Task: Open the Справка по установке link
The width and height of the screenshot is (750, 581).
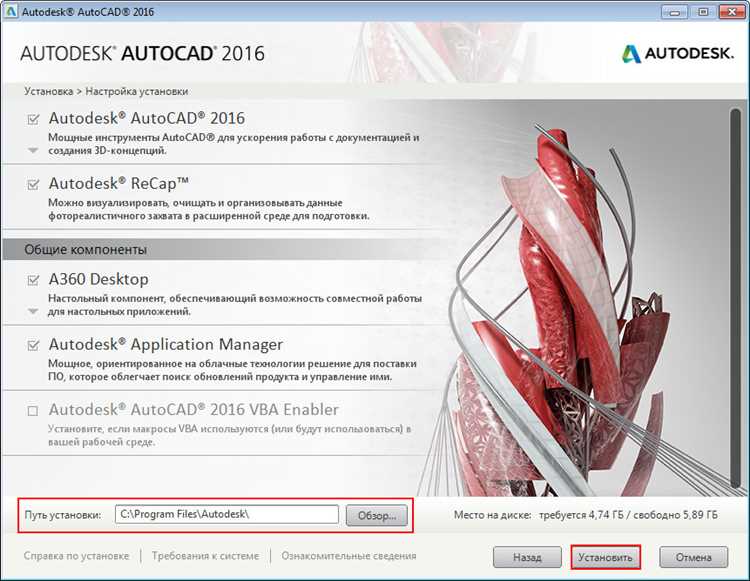Action: [77, 556]
